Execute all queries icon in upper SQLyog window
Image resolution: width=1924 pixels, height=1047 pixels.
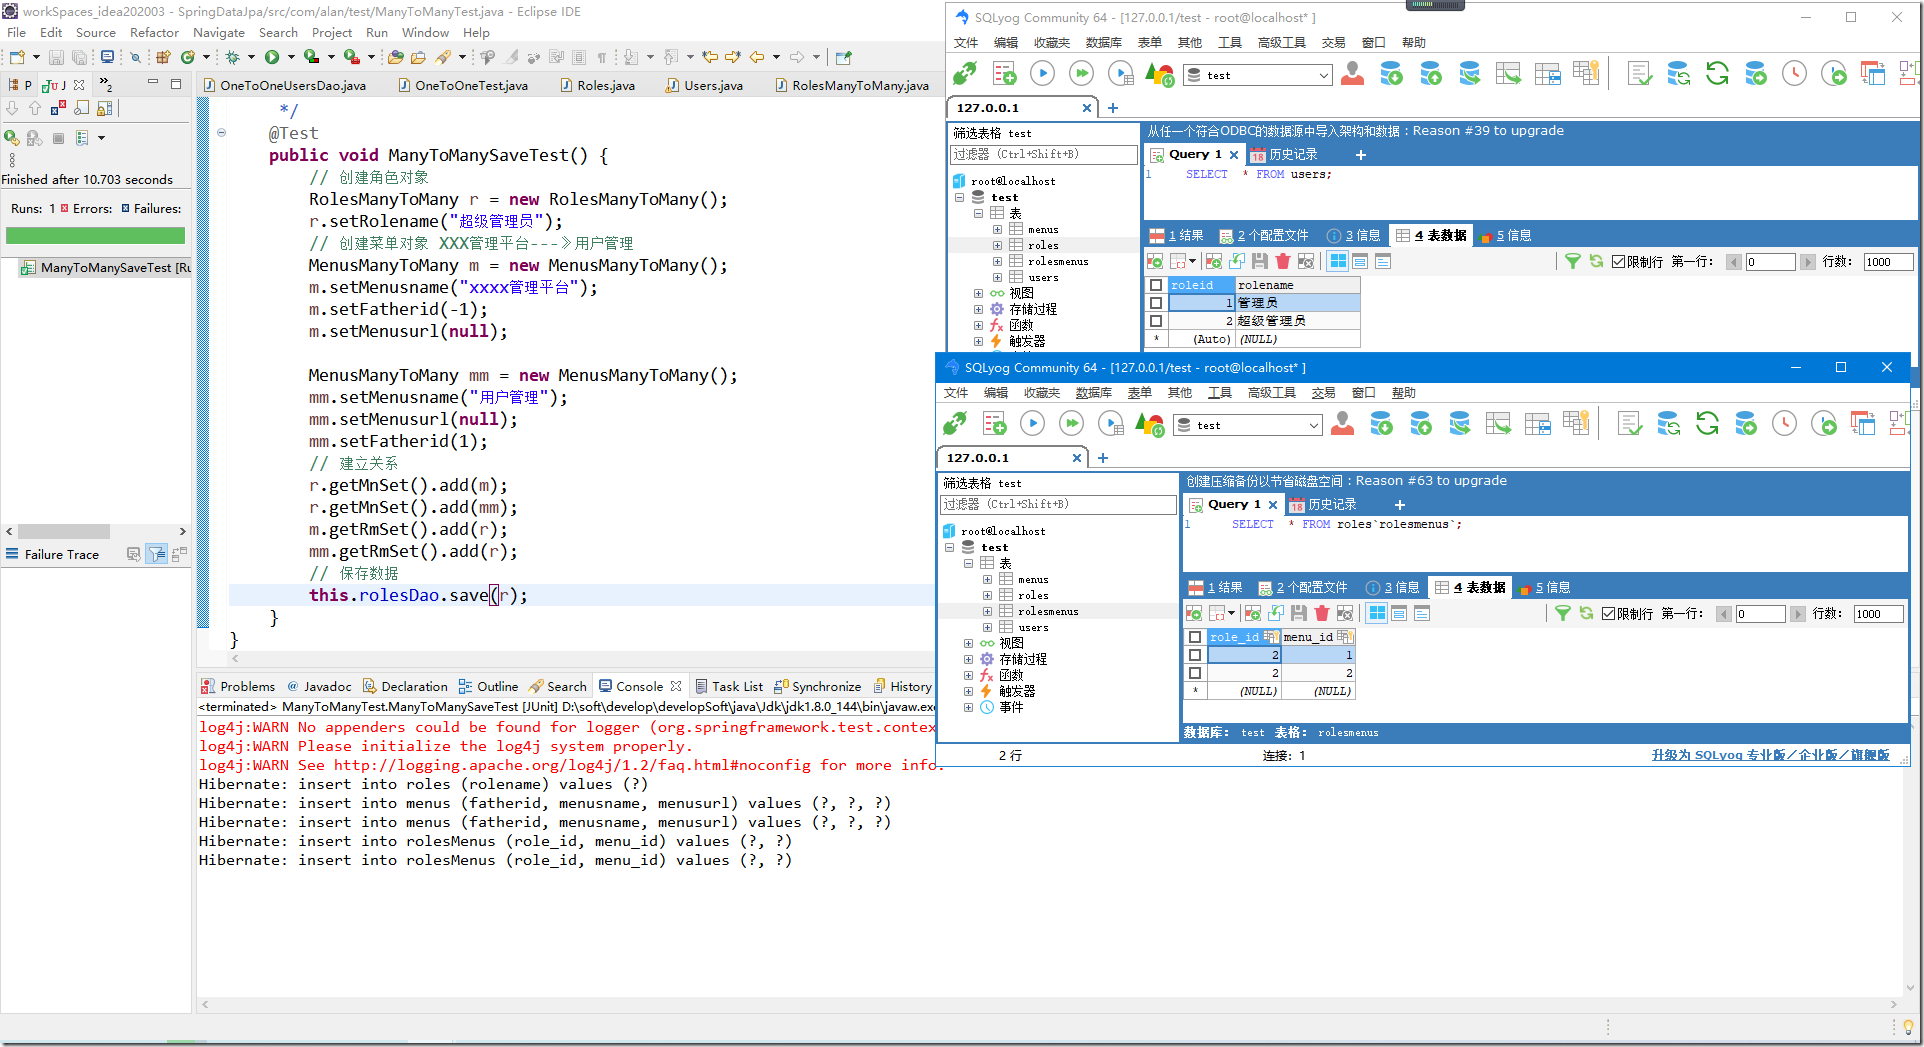click(1081, 73)
